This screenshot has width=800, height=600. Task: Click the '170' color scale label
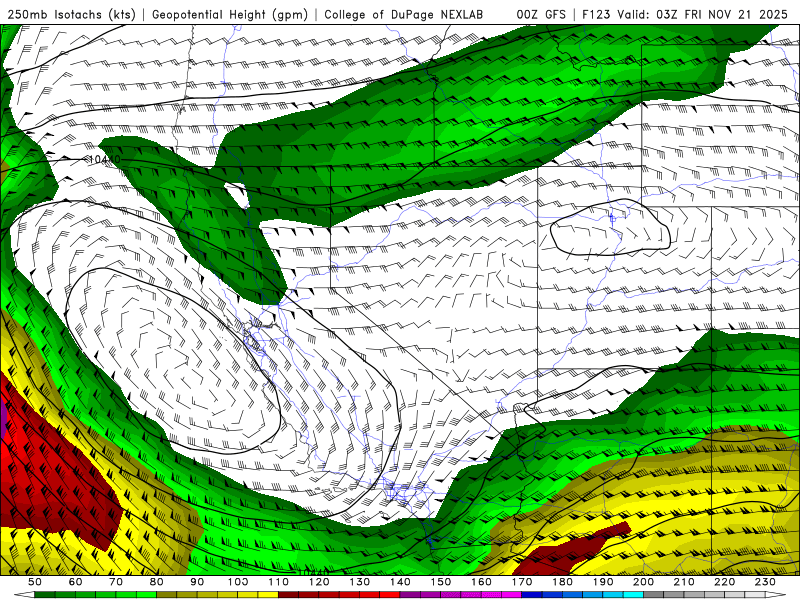point(521,582)
